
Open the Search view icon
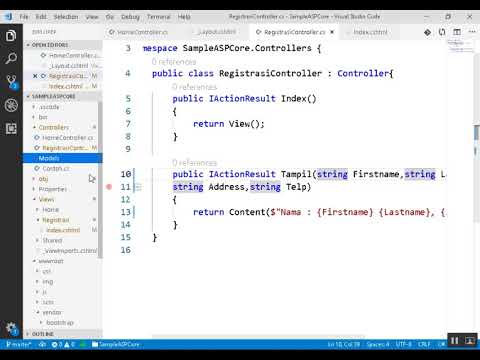pyautogui.click(x=11, y=59)
